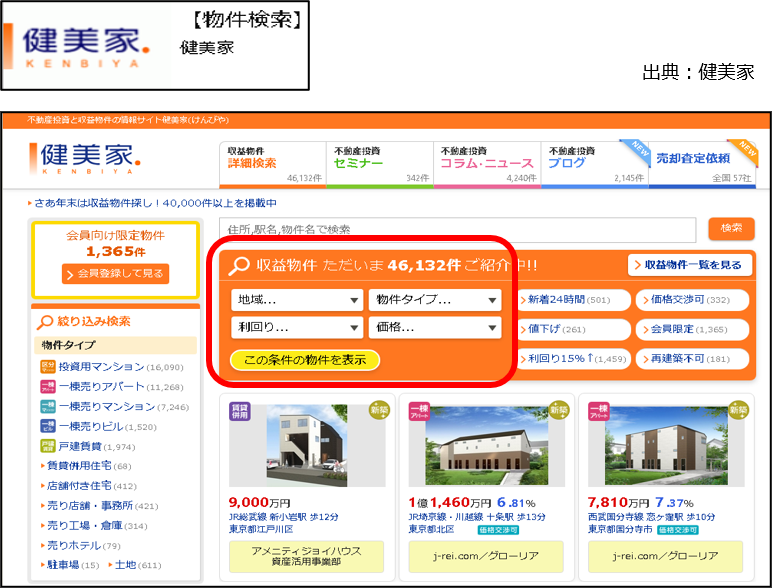Click the address and station search field

pyautogui.click(x=457, y=230)
